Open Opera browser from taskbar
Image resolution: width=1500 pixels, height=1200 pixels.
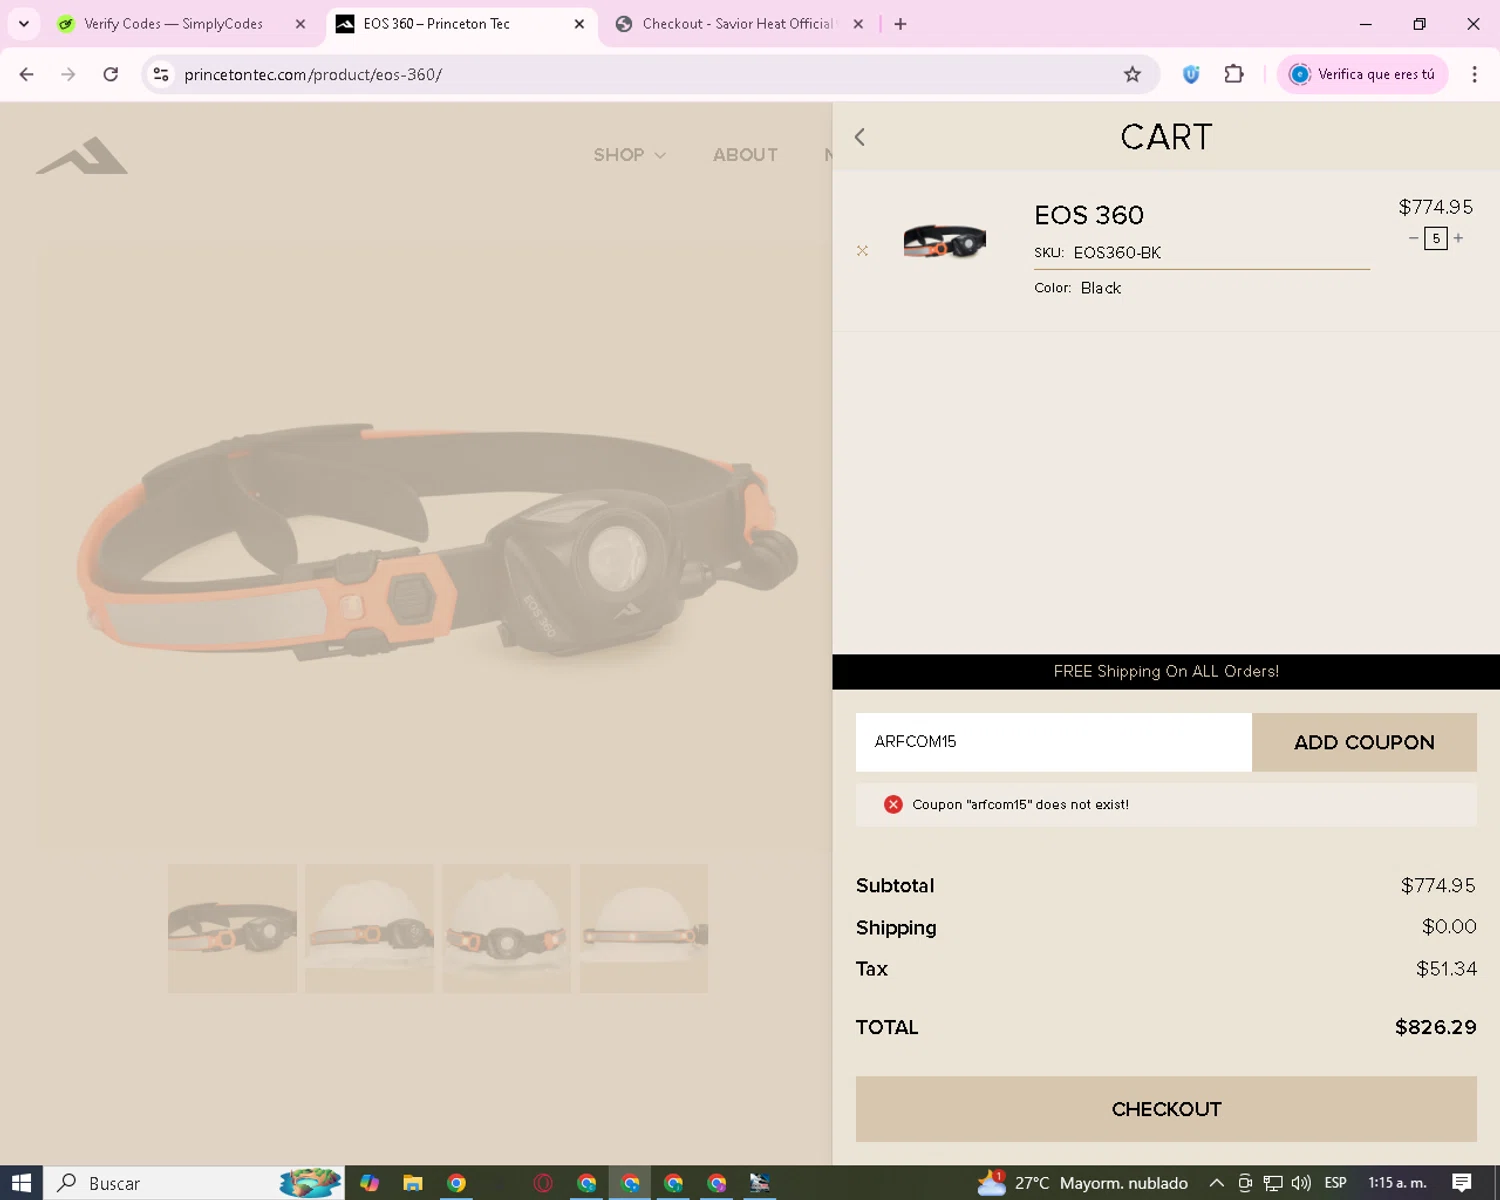pyautogui.click(x=543, y=1183)
